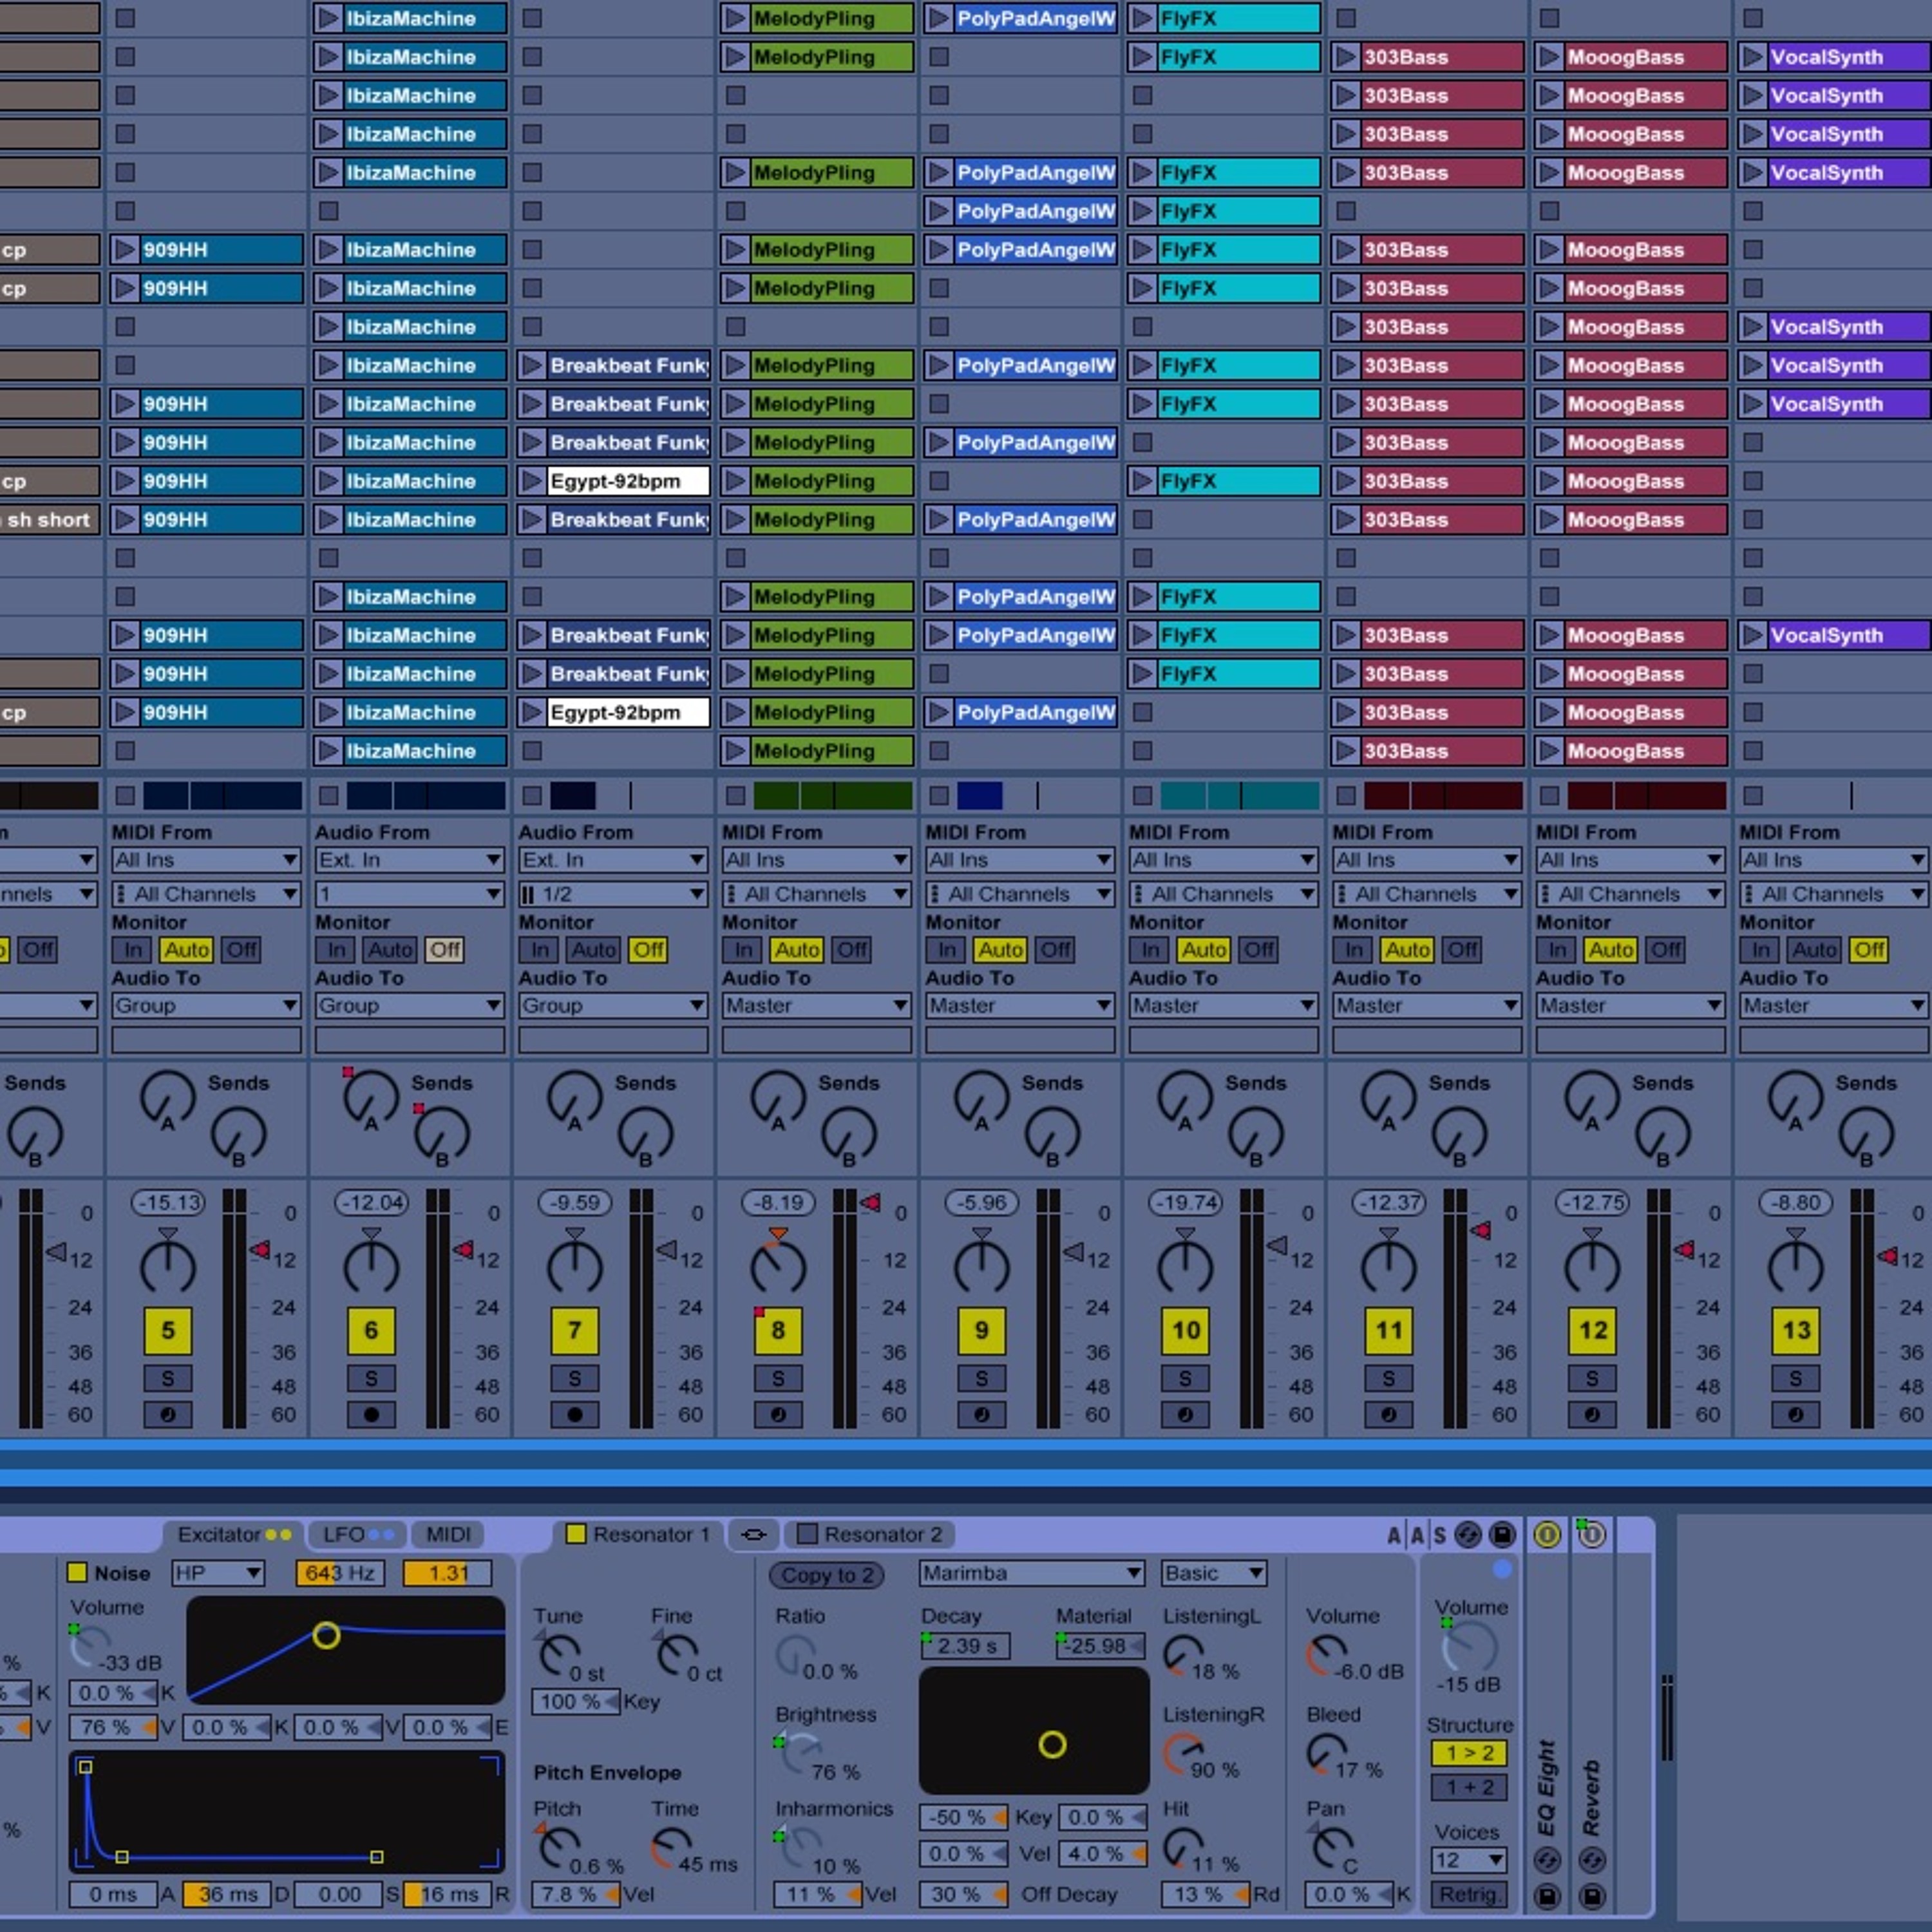Select the 1 + 2 structure button
This screenshot has width=1932, height=1932.
coord(1468,1787)
